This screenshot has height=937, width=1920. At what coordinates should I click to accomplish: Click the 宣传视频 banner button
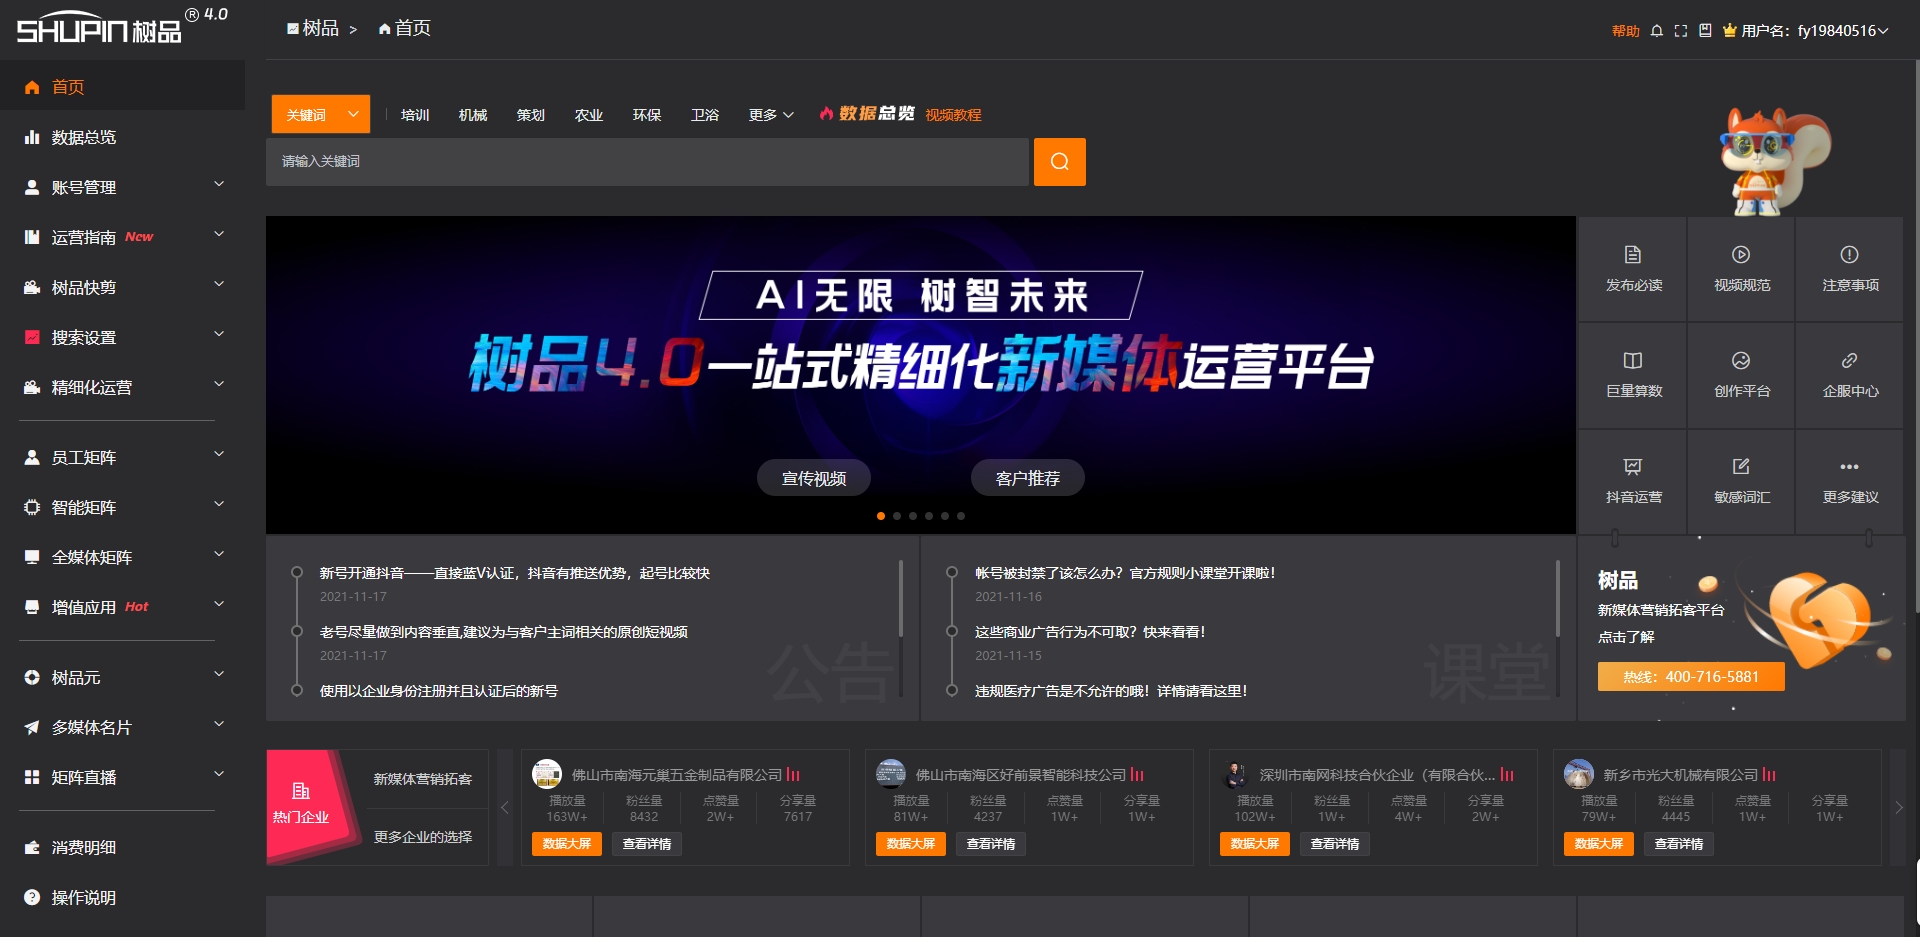[813, 478]
